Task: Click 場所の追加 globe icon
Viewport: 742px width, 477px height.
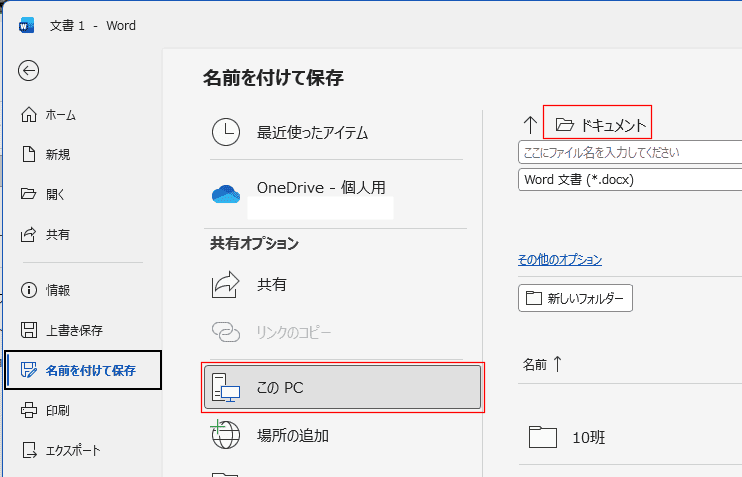Action: tap(226, 436)
